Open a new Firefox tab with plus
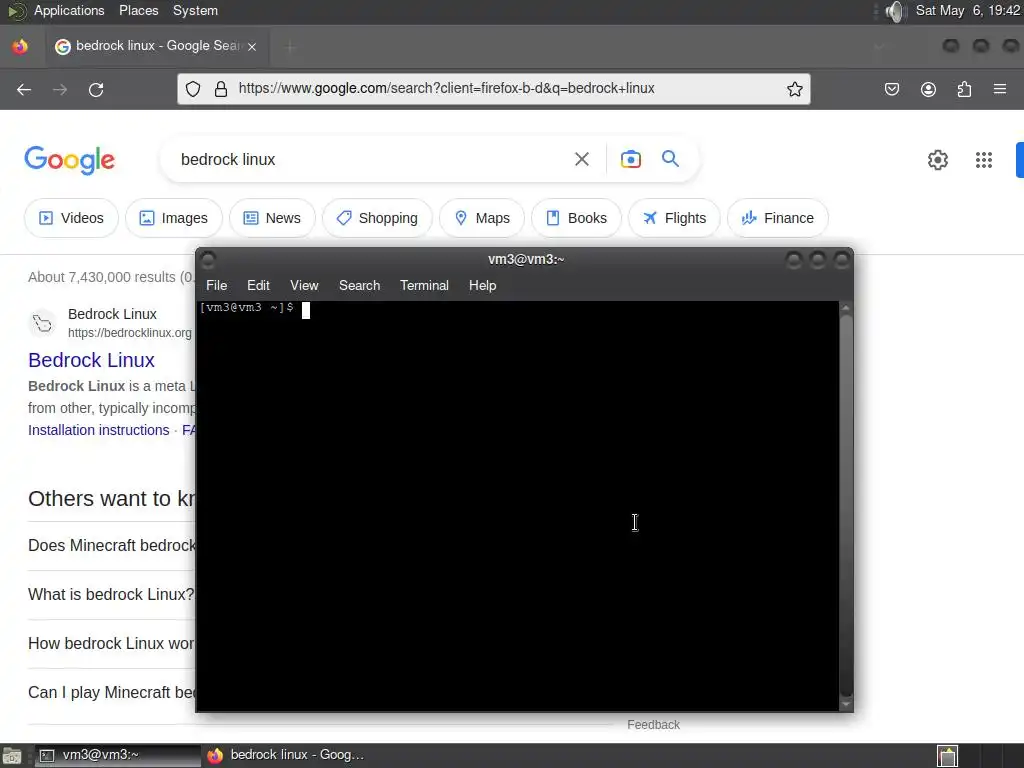1024x768 pixels. coord(291,46)
